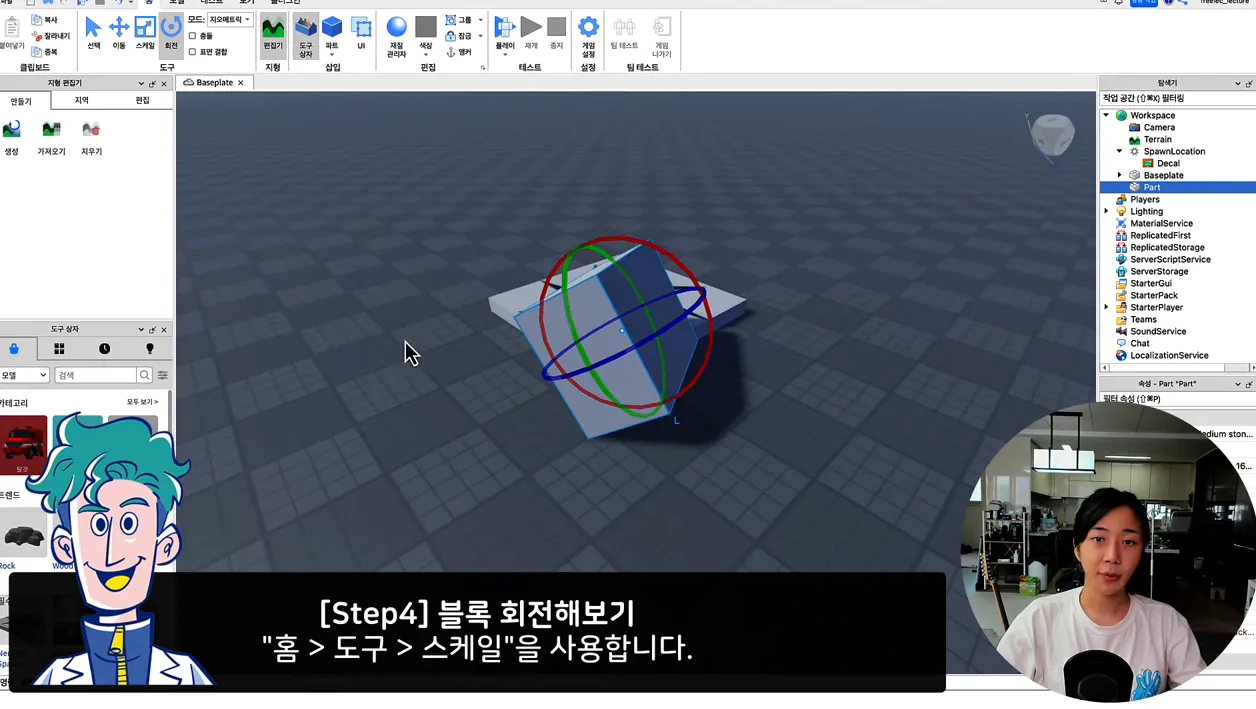Collapse the SpawnLocation tree node
Viewport: 1256px width, 709px height.
click(1119, 151)
